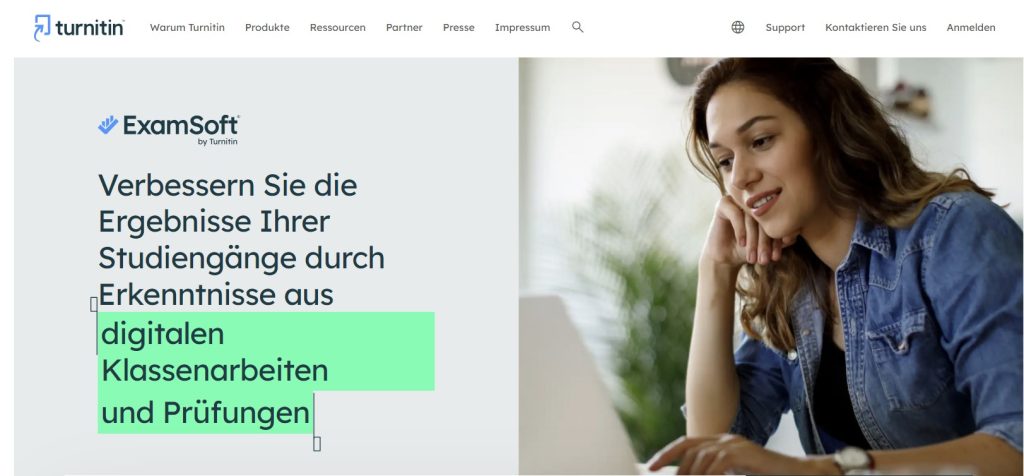Click the selection handle below 'Prüfungen'
The image size is (1024, 476).
(317, 444)
